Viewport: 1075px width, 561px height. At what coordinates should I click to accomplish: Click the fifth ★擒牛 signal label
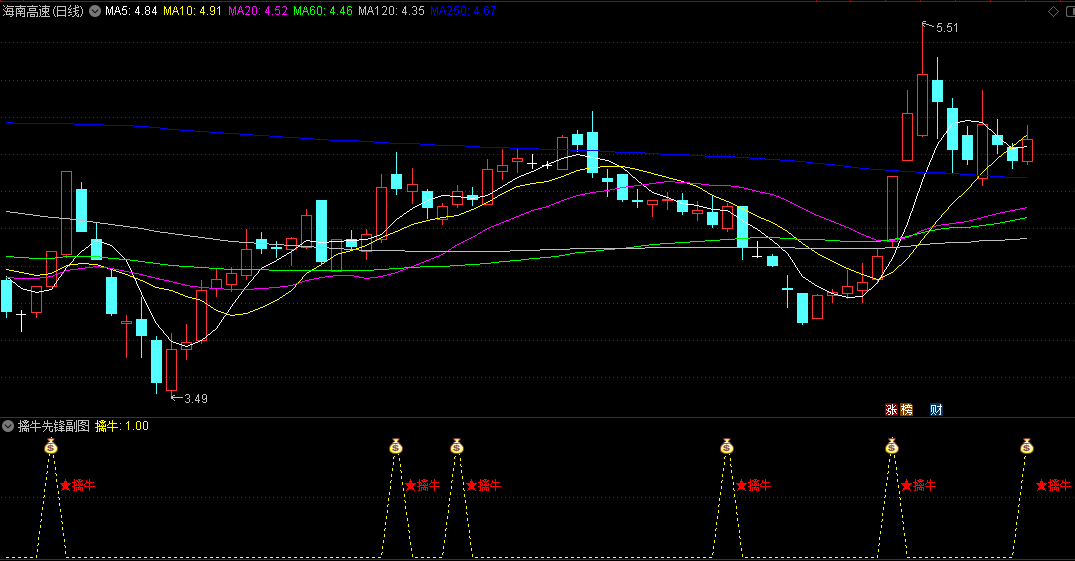918,485
